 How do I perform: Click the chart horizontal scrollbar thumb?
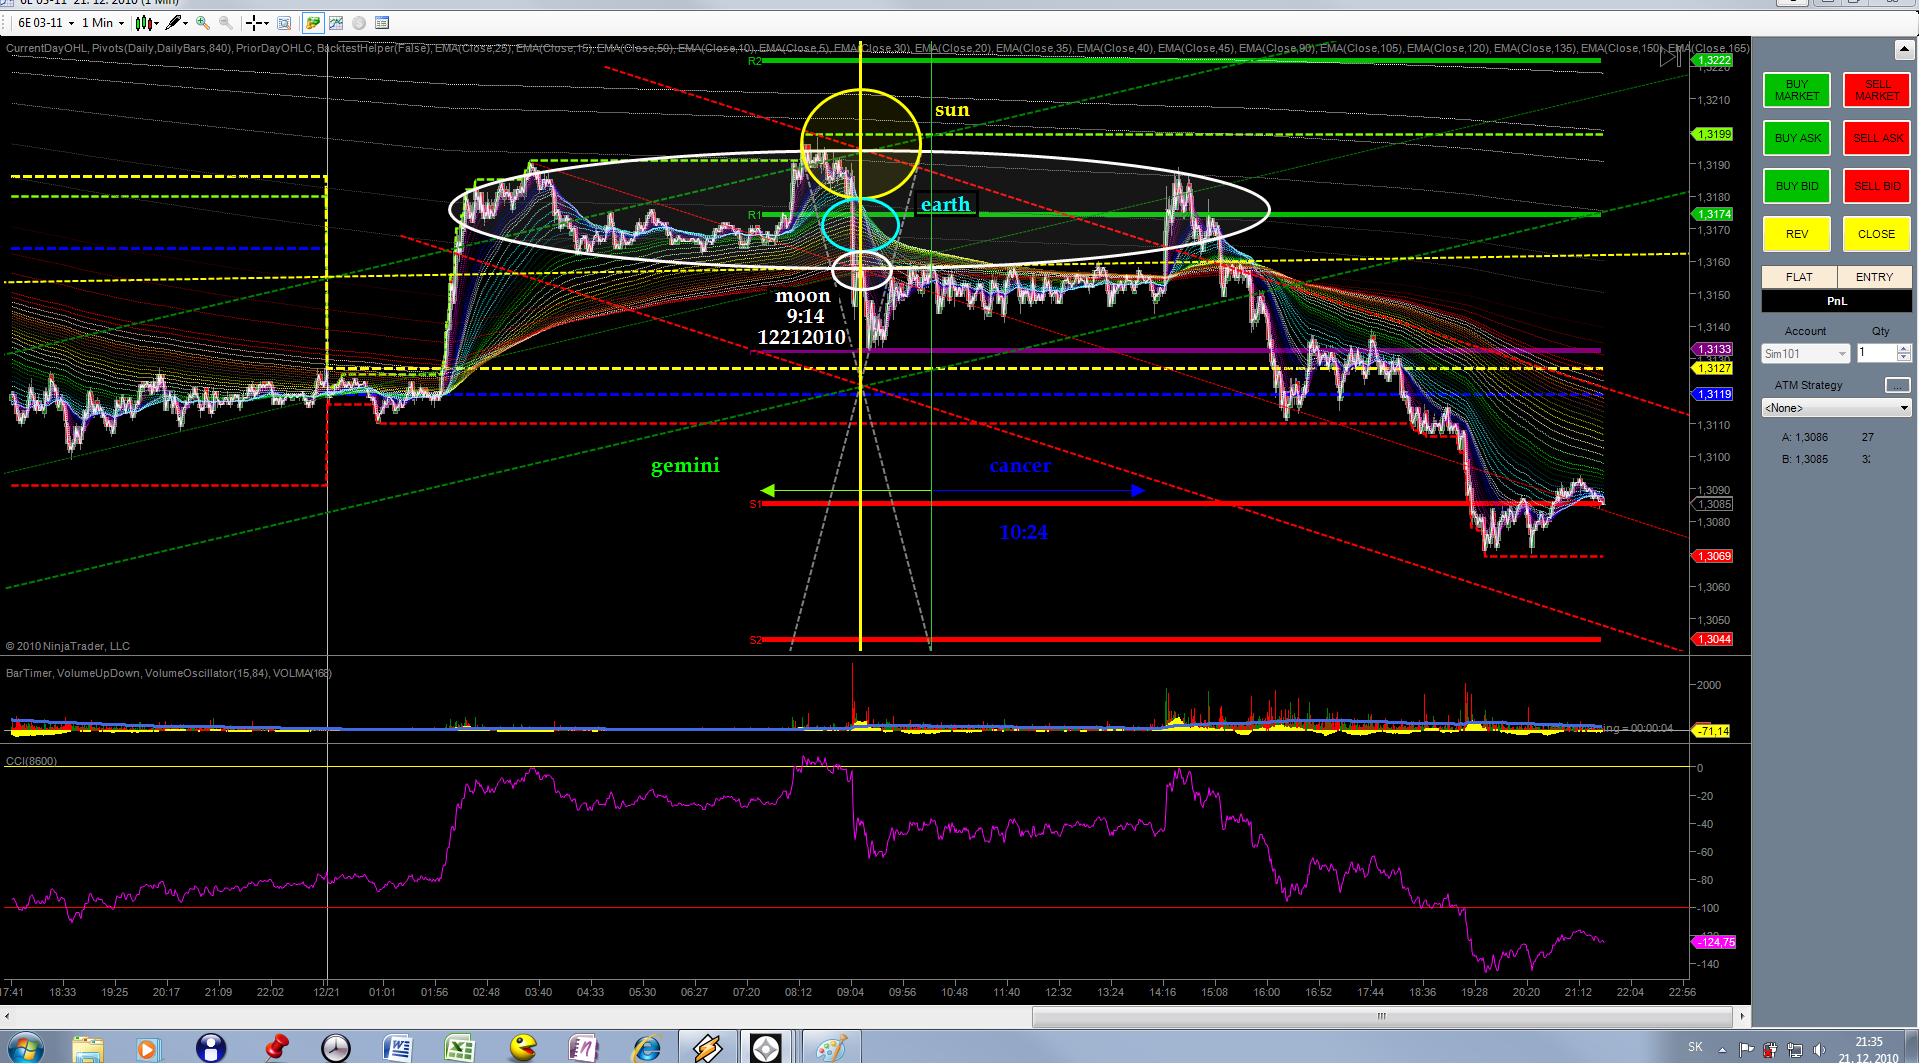click(x=1381, y=1016)
